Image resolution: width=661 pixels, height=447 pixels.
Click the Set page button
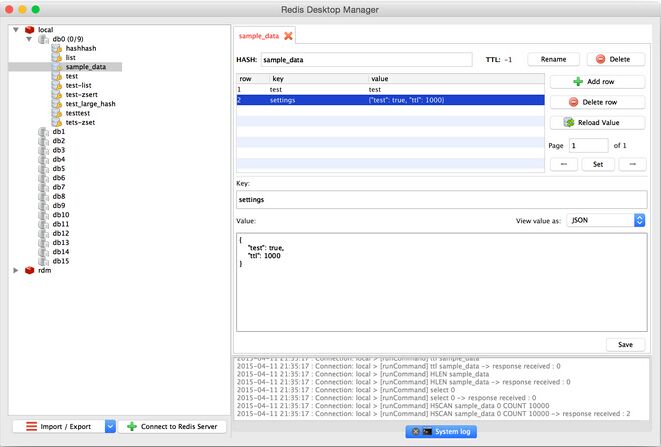coord(598,164)
